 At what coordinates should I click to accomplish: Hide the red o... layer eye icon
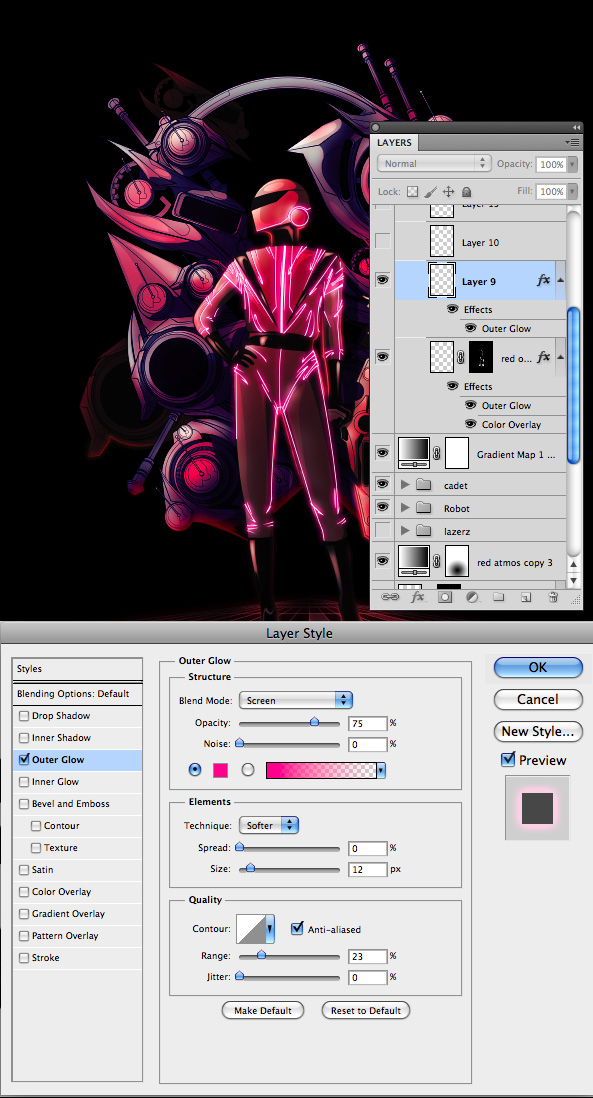click(x=383, y=357)
